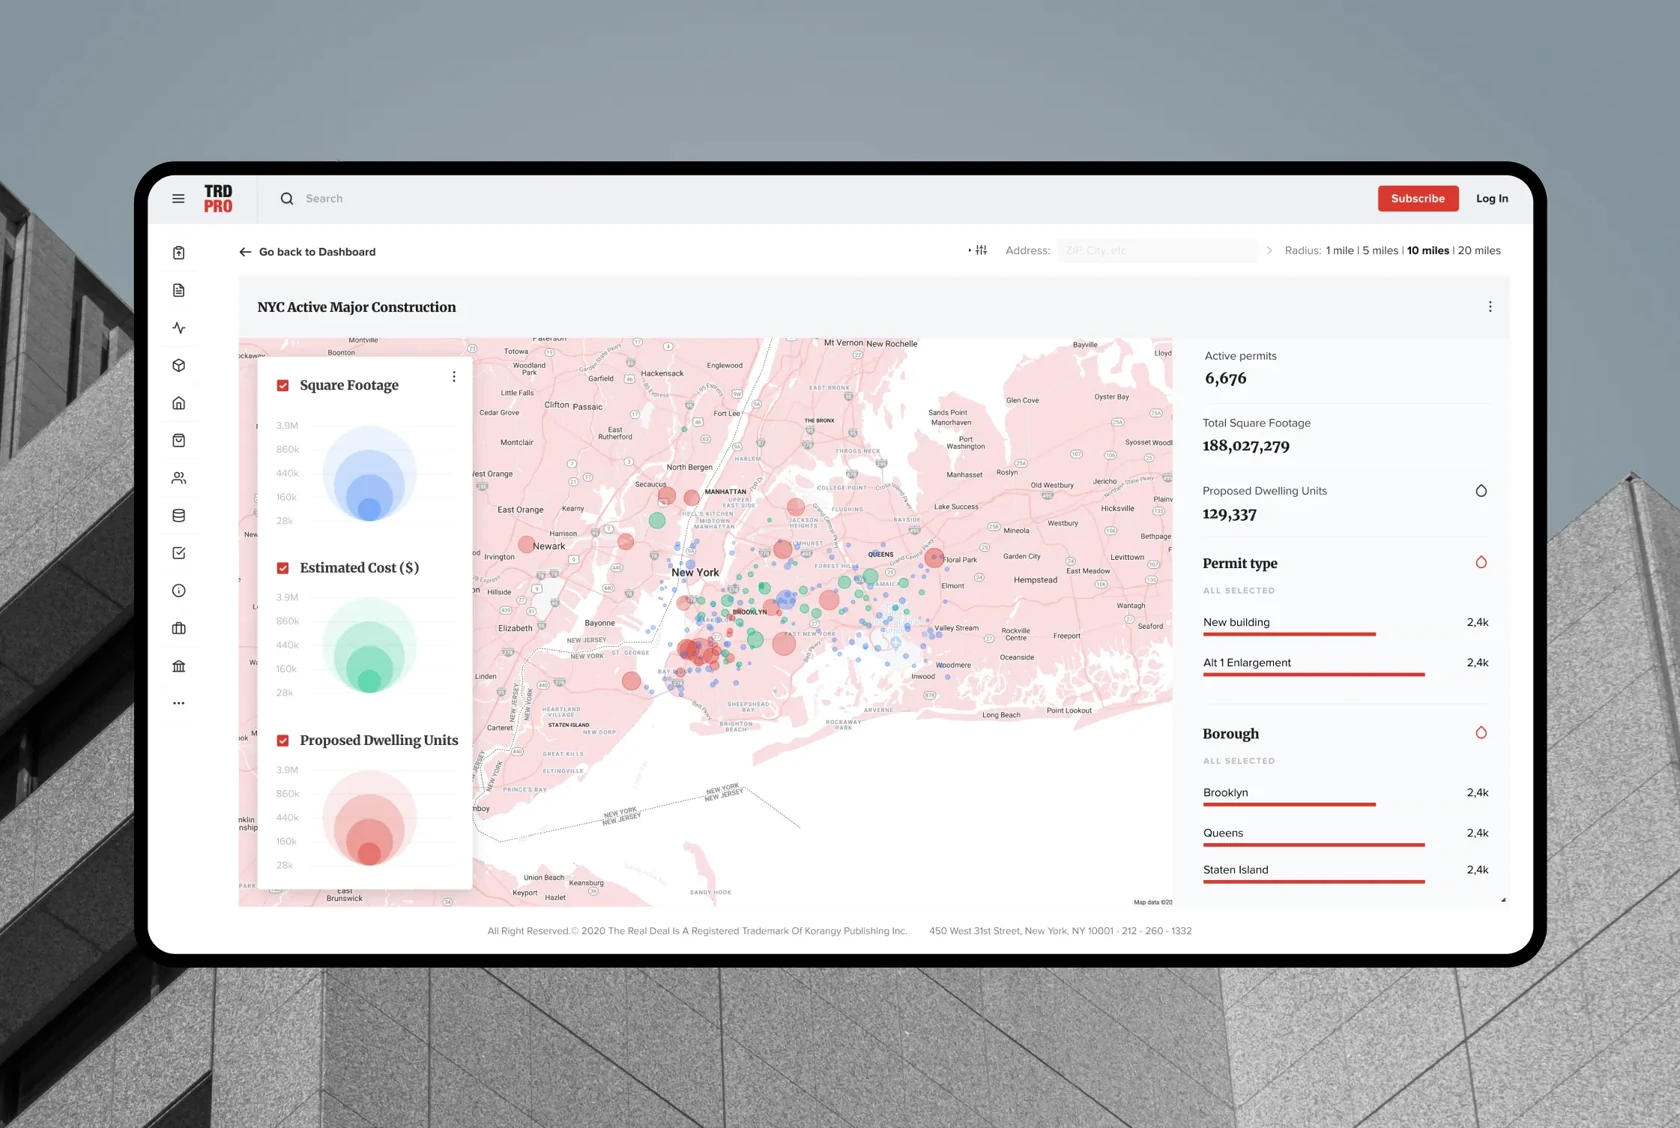Open the home icon in sidebar
1680x1128 pixels.
[x=179, y=403]
